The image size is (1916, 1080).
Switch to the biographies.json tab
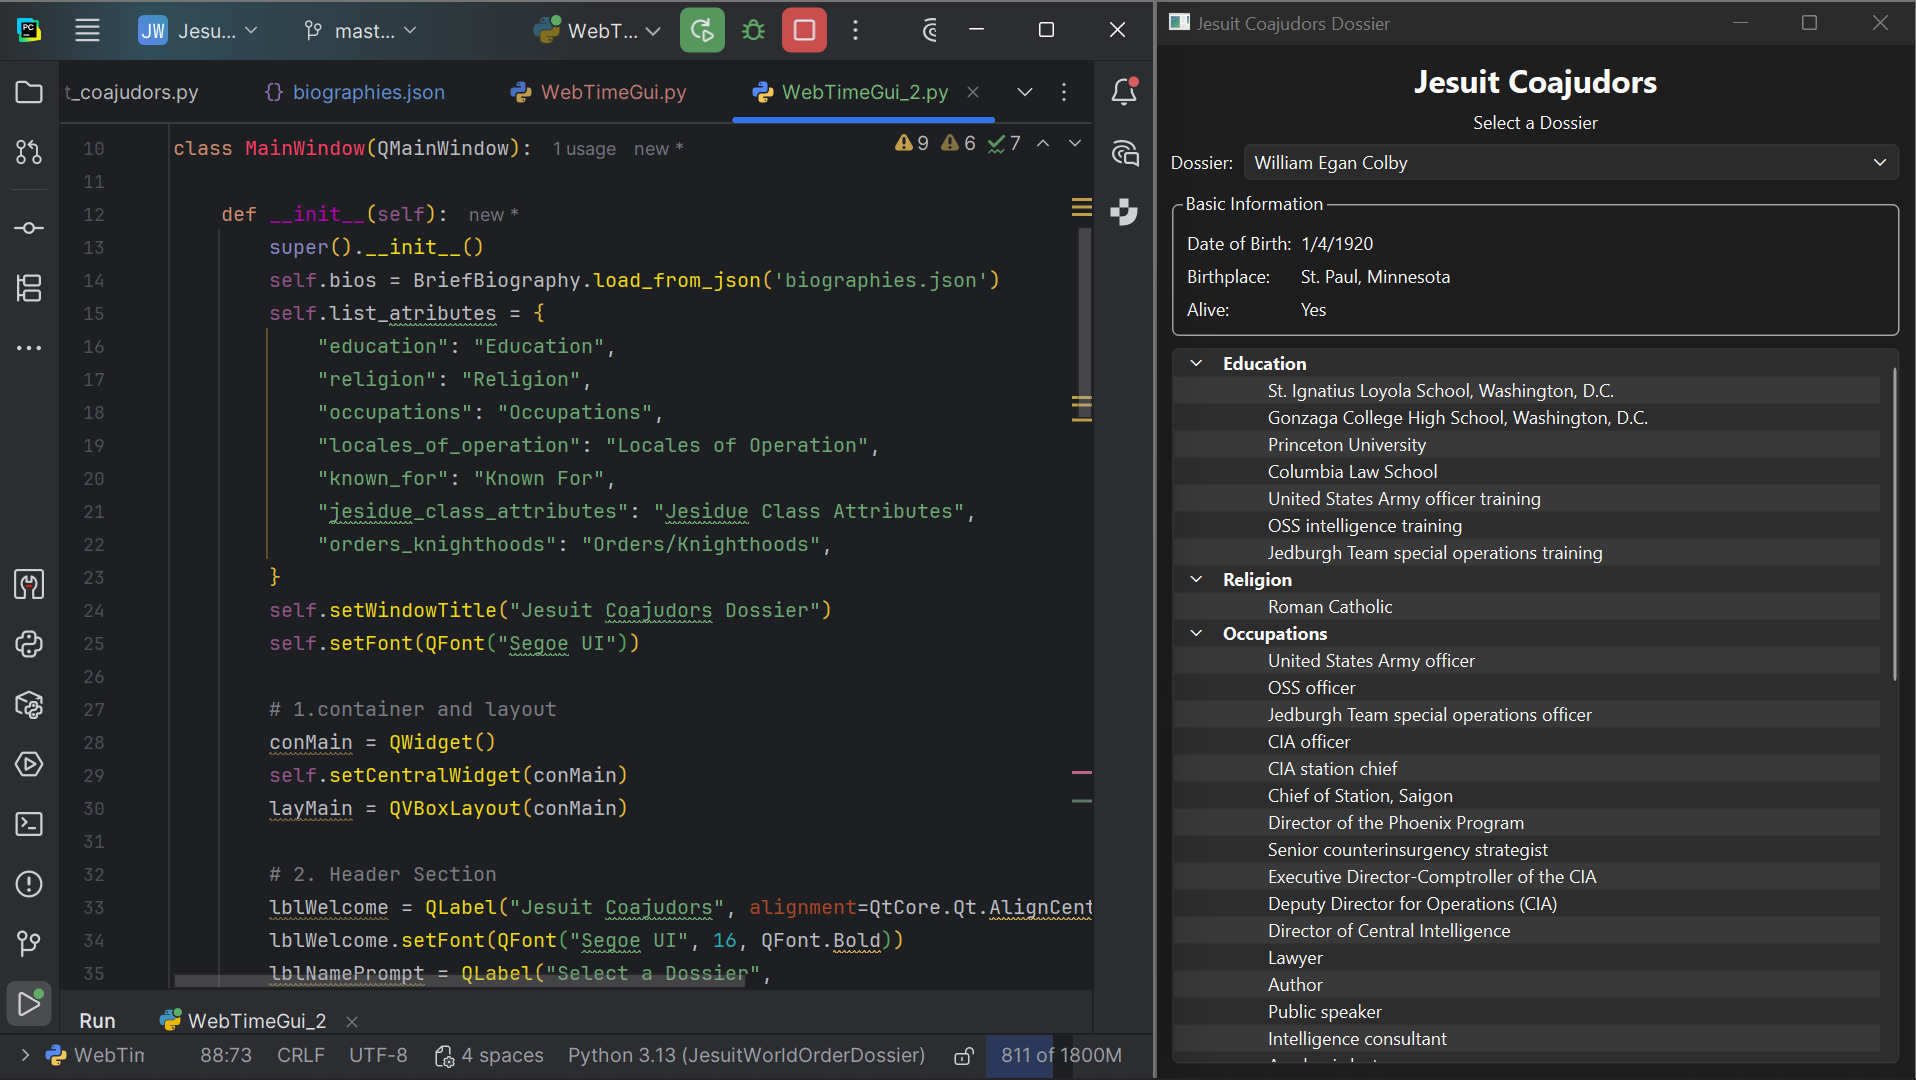(x=354, y=92)
